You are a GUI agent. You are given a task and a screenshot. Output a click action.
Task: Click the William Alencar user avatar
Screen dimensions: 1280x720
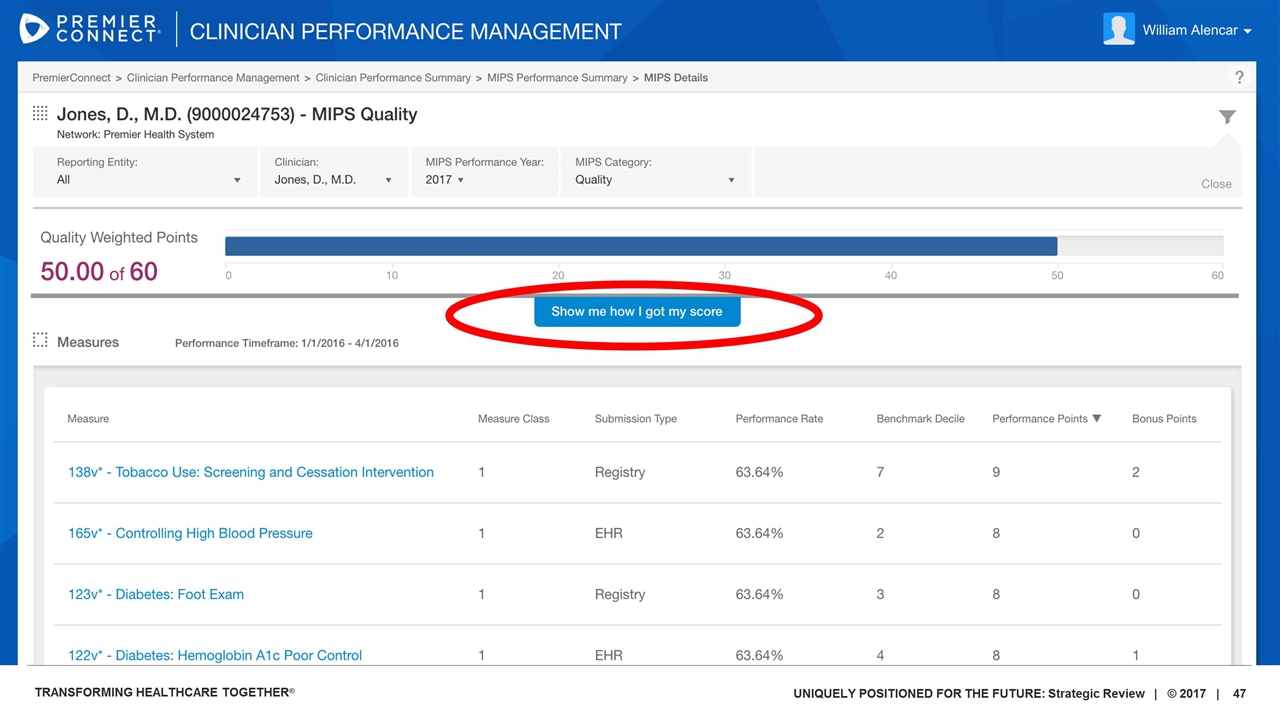pyautogui.click(x=1118, y=29)
